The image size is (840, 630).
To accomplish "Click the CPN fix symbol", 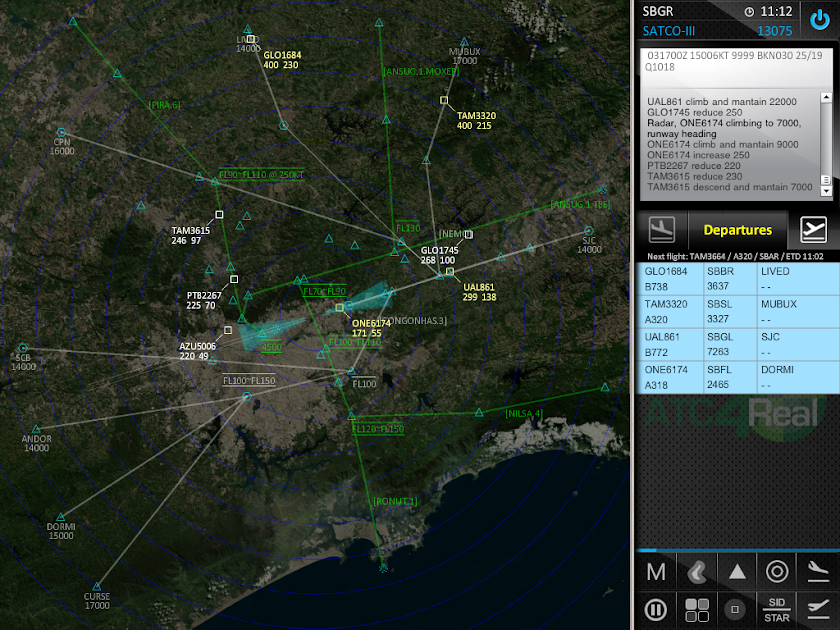I will click(x=61, y=132).
